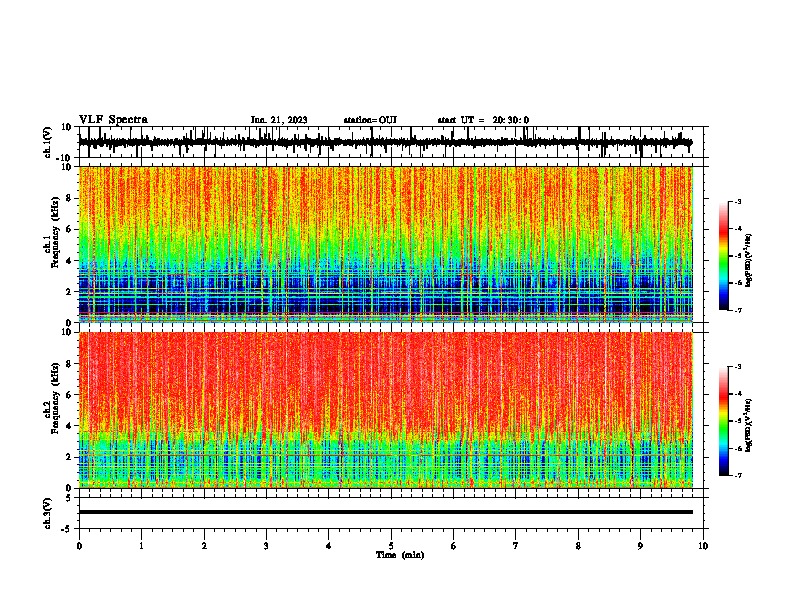
Task: Click the ch.2 colorbar log(PSD) label
Action: [749, 425]
